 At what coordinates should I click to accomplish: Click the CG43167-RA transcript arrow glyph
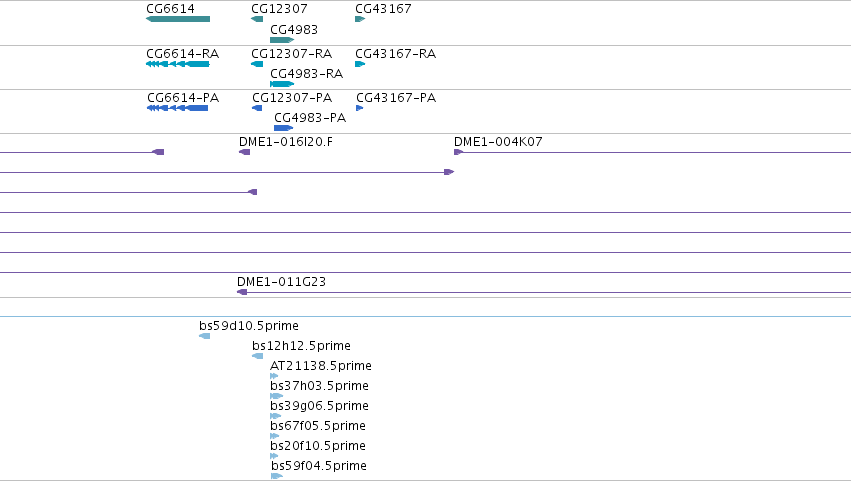point(360,64)
